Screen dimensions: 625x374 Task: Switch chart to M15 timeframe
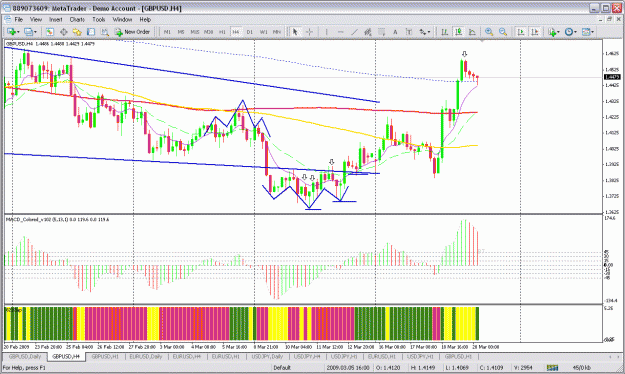(x=195, y=32)
